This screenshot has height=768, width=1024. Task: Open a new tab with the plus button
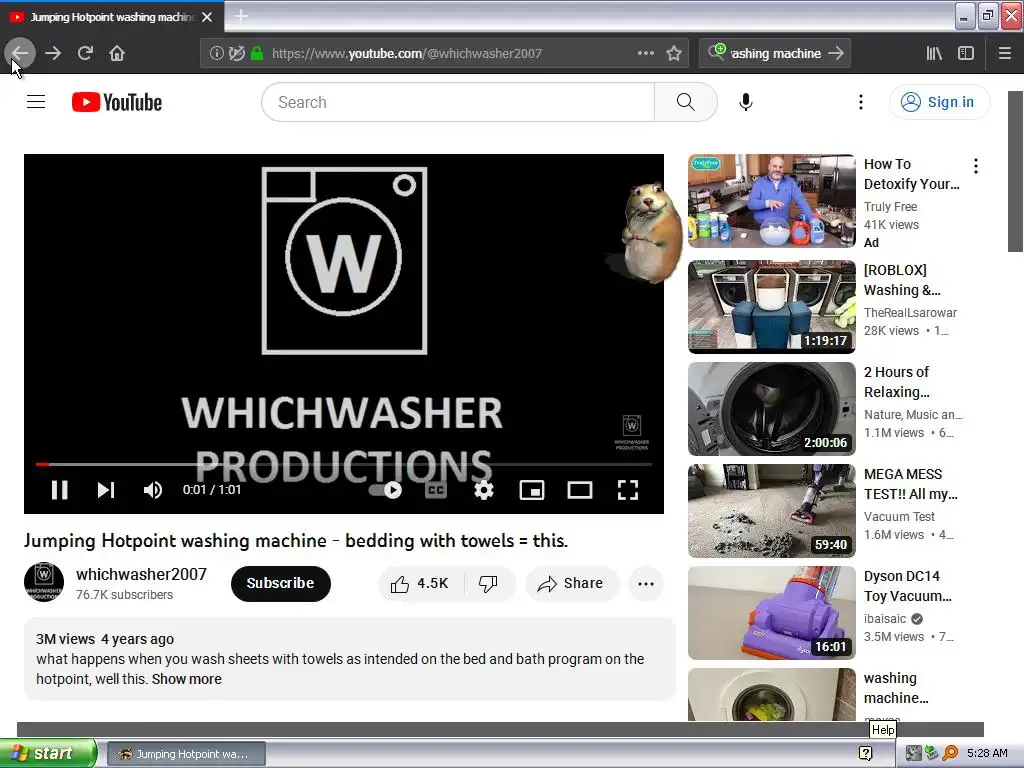[x=241, y=16]
